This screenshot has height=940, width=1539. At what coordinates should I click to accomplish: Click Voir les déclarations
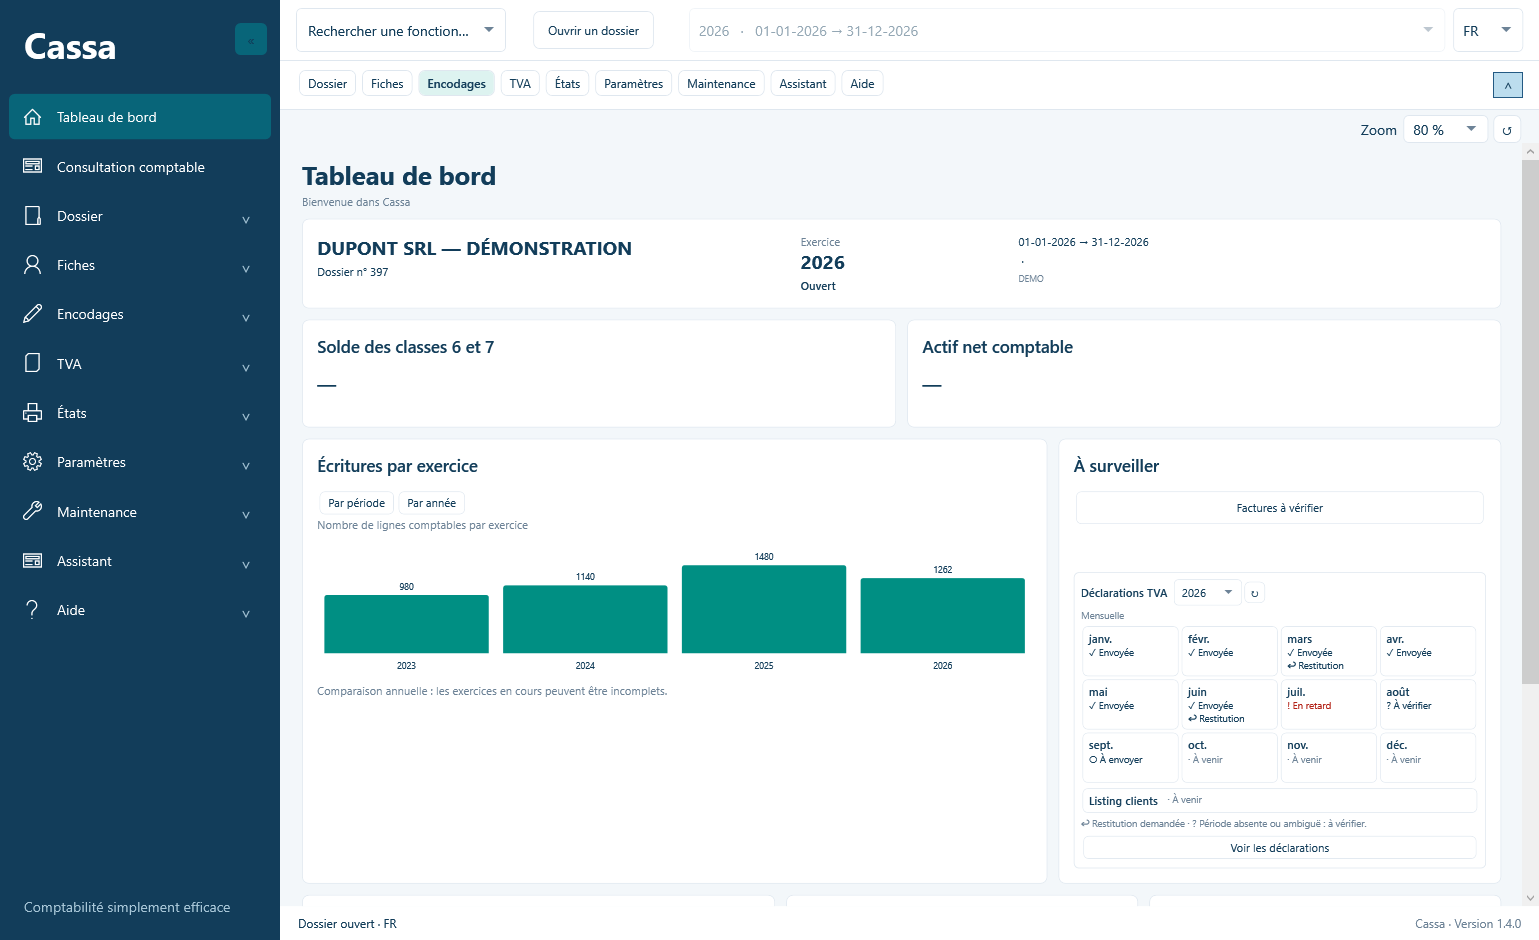(1279, 848)
